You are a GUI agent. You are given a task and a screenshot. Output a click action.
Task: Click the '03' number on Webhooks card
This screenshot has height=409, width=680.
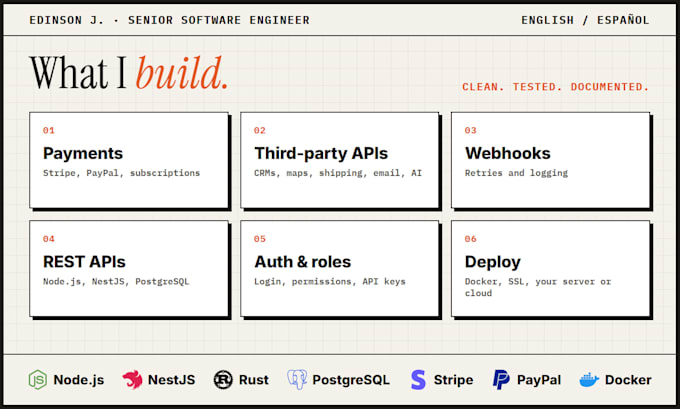point(471,130)
